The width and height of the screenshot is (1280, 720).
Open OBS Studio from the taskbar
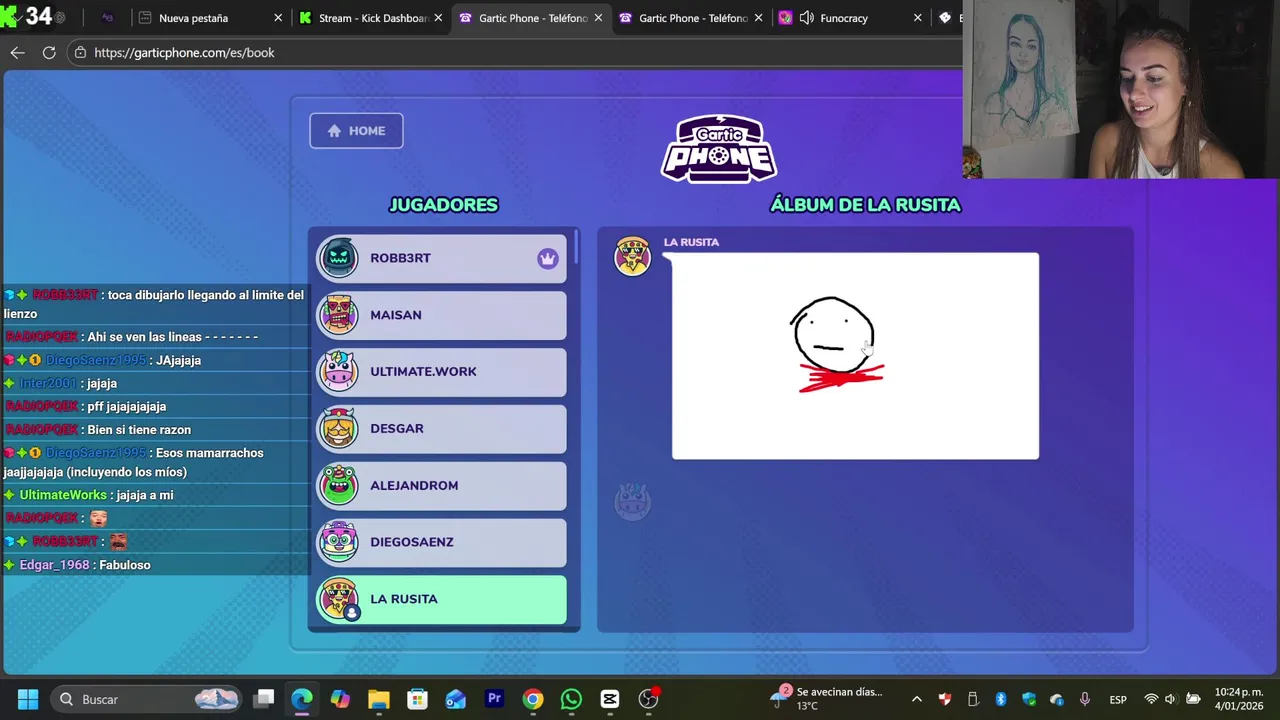click(x=648, y=699)
